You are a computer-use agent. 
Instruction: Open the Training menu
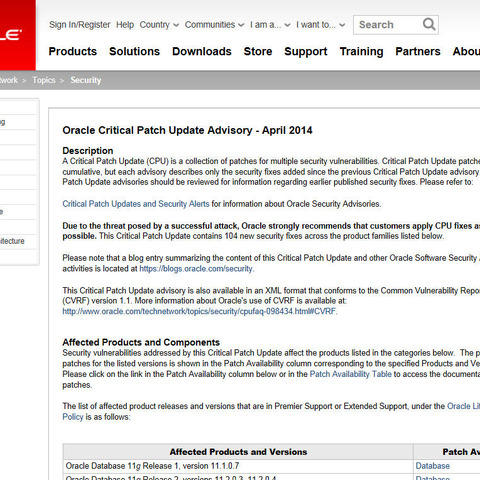361,52
